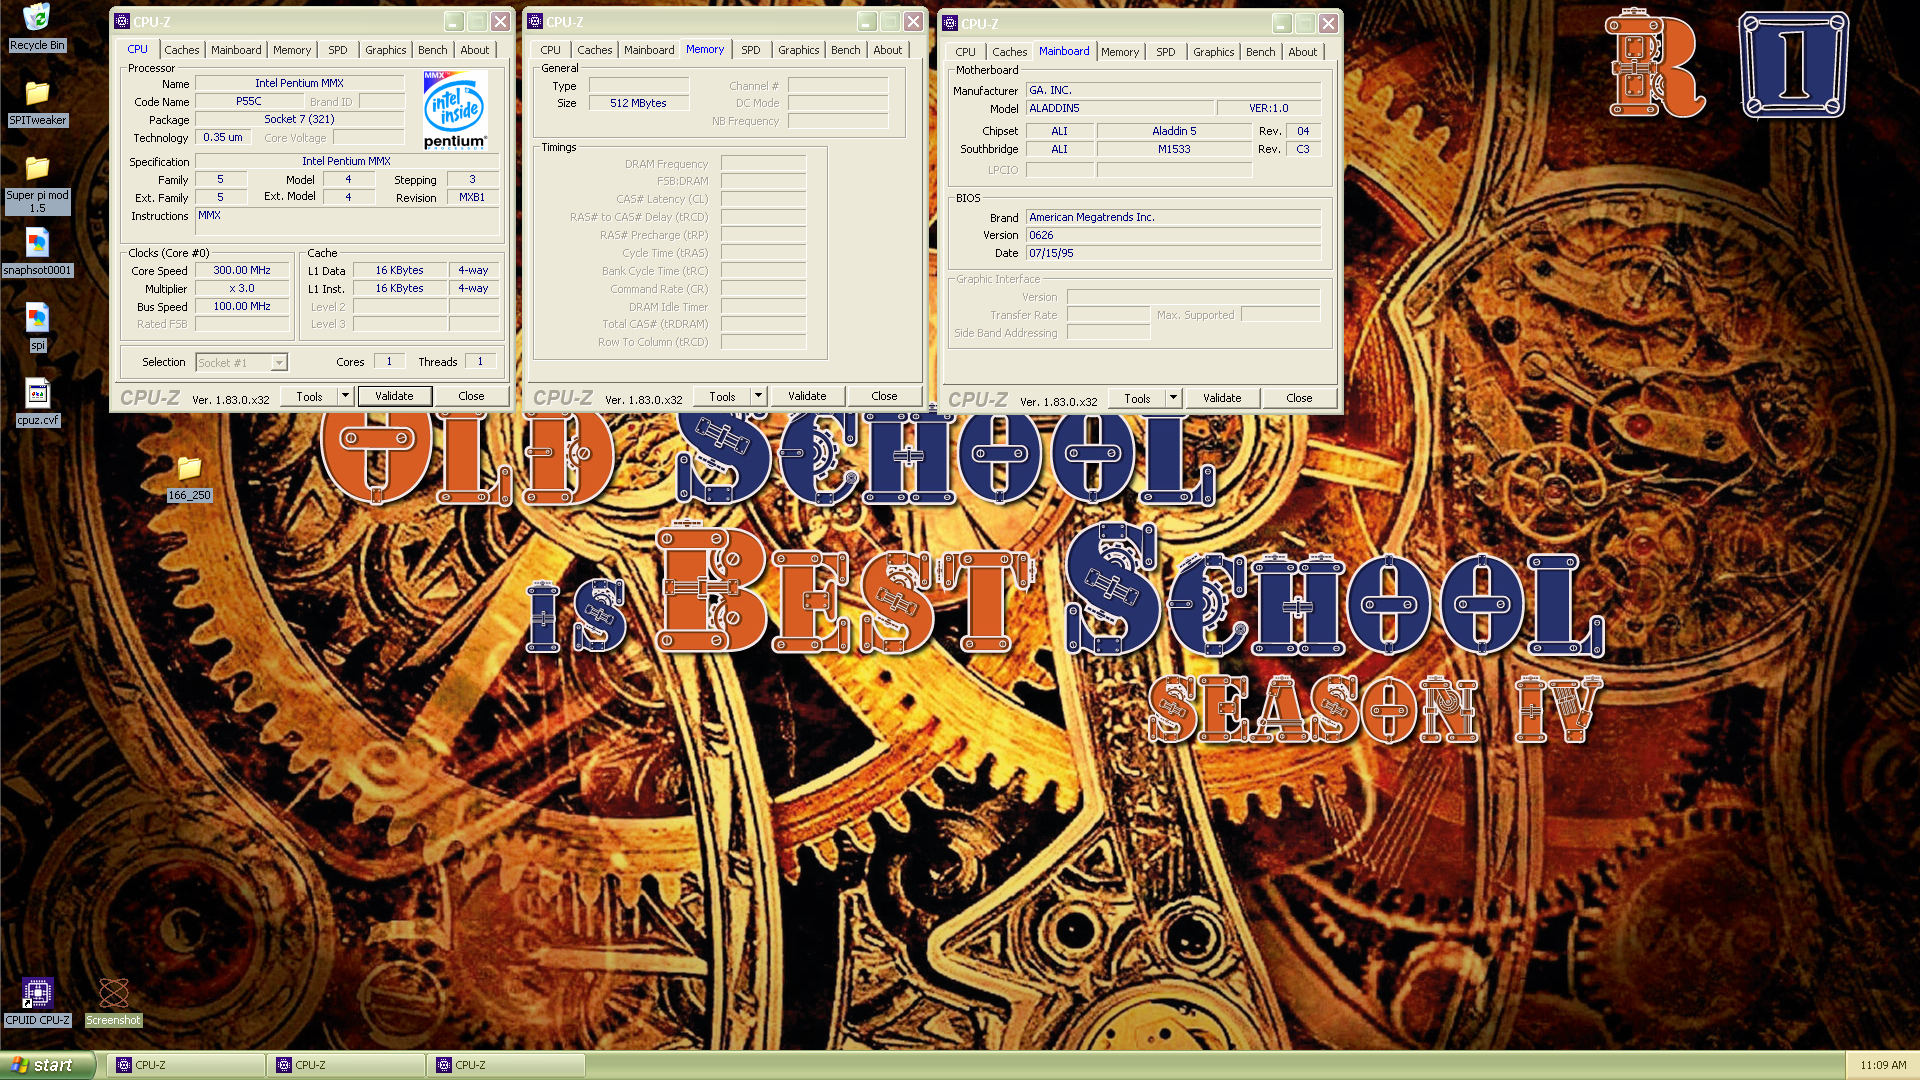Open Tools dropdown arrow in CPU window
Screen dimensions: 1920x1080
[x=345, y=396]
